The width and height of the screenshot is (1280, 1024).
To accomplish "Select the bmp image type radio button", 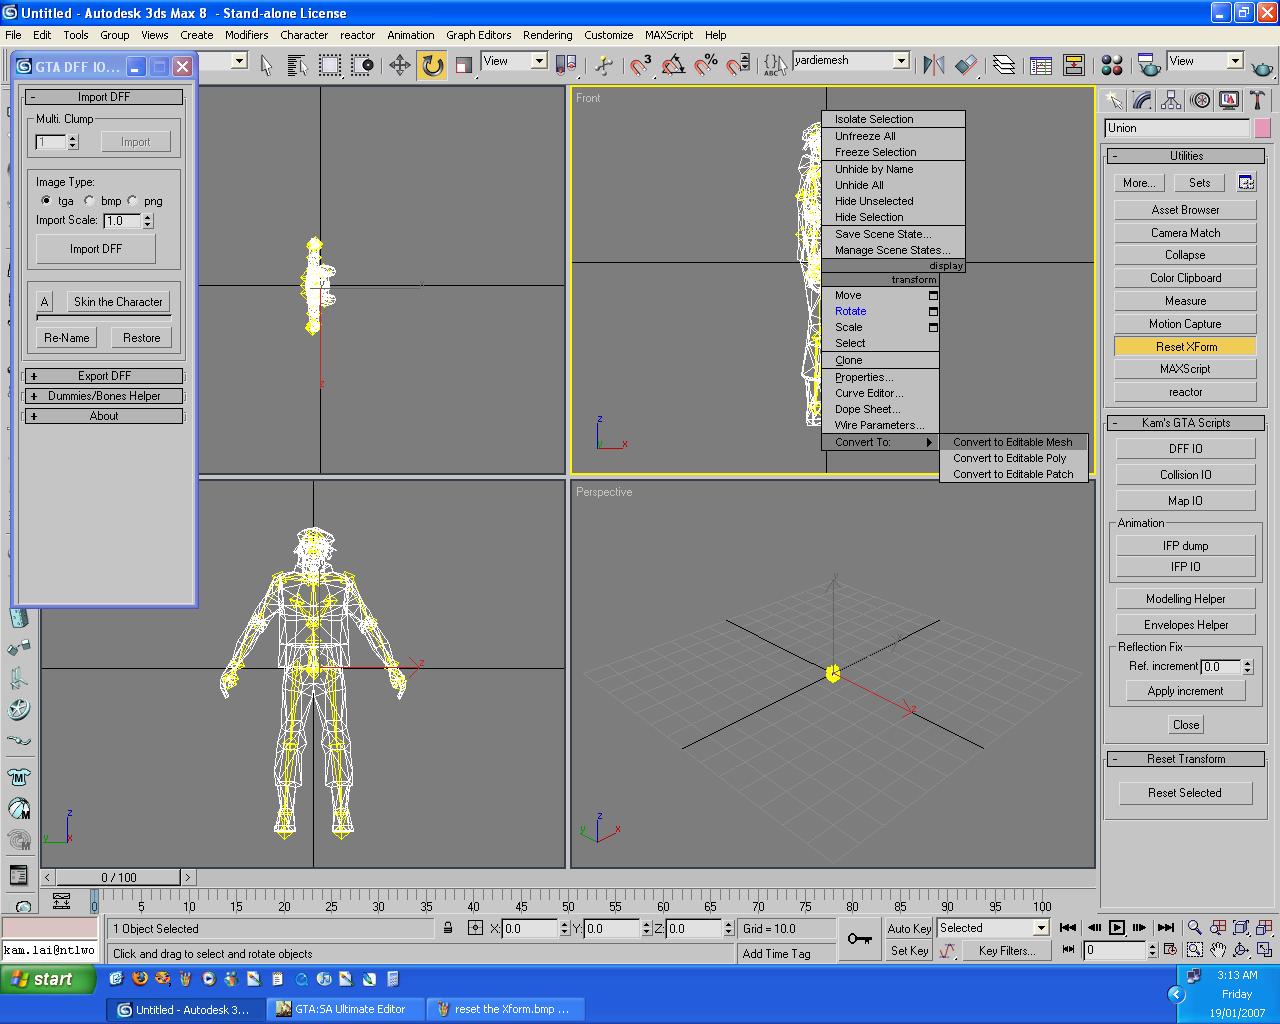I will point(90,201).
